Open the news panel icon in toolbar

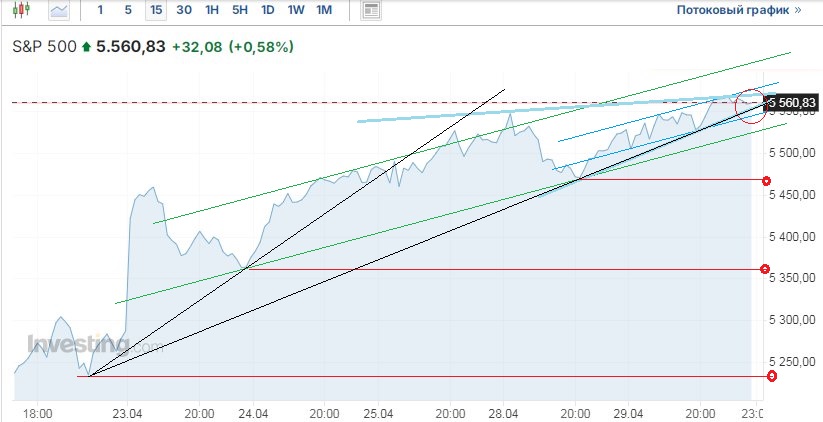(x=371, y=11)
